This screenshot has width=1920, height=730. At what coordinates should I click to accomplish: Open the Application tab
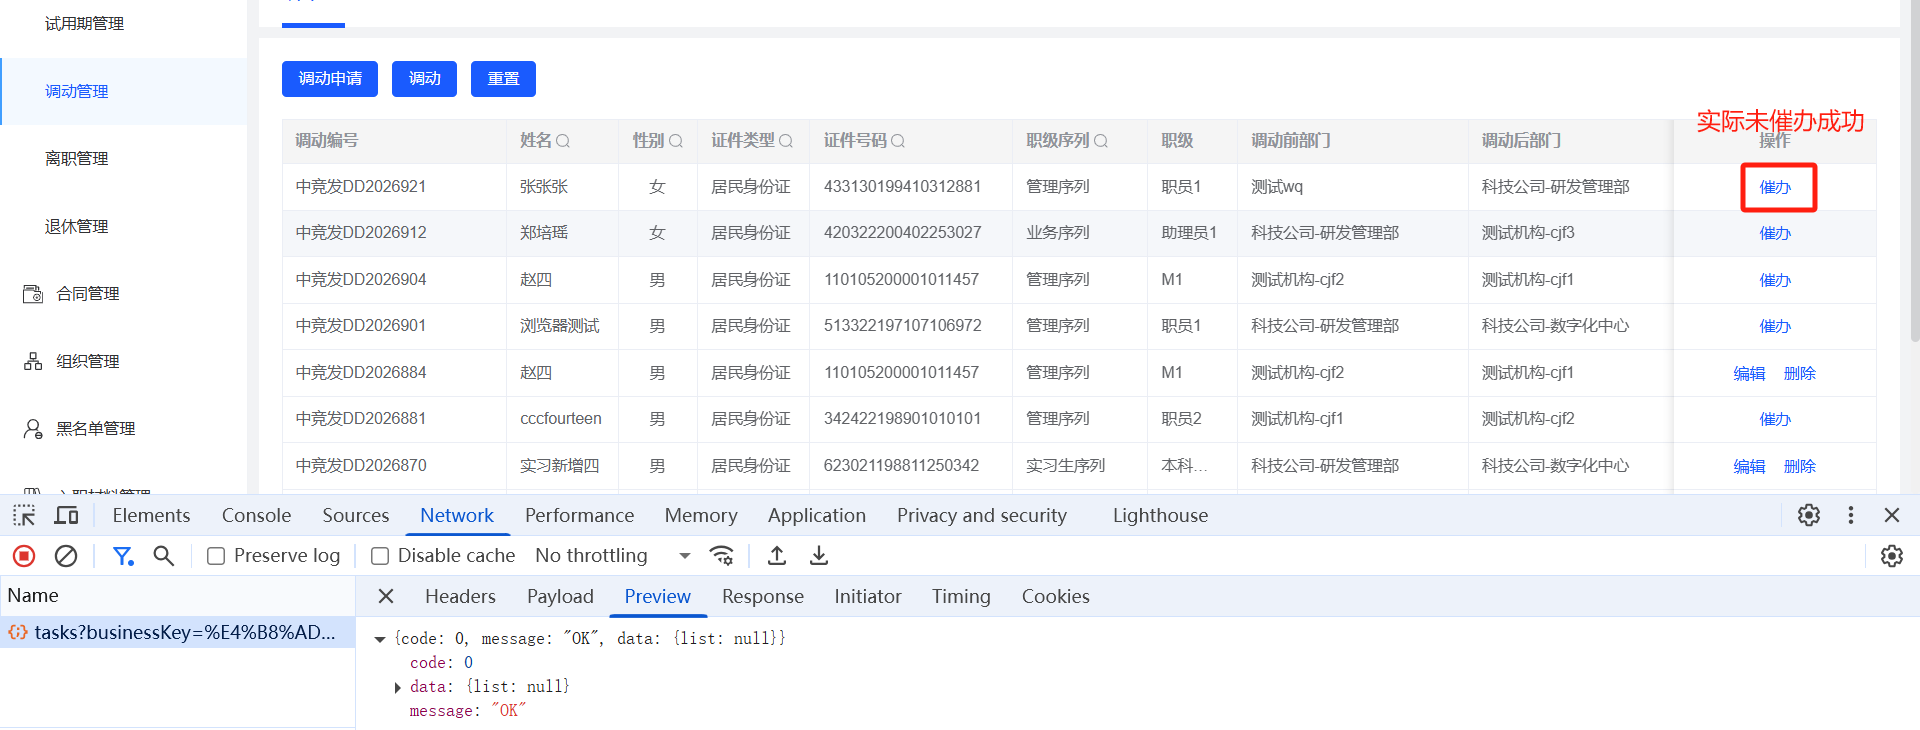[x=817, y=515]
